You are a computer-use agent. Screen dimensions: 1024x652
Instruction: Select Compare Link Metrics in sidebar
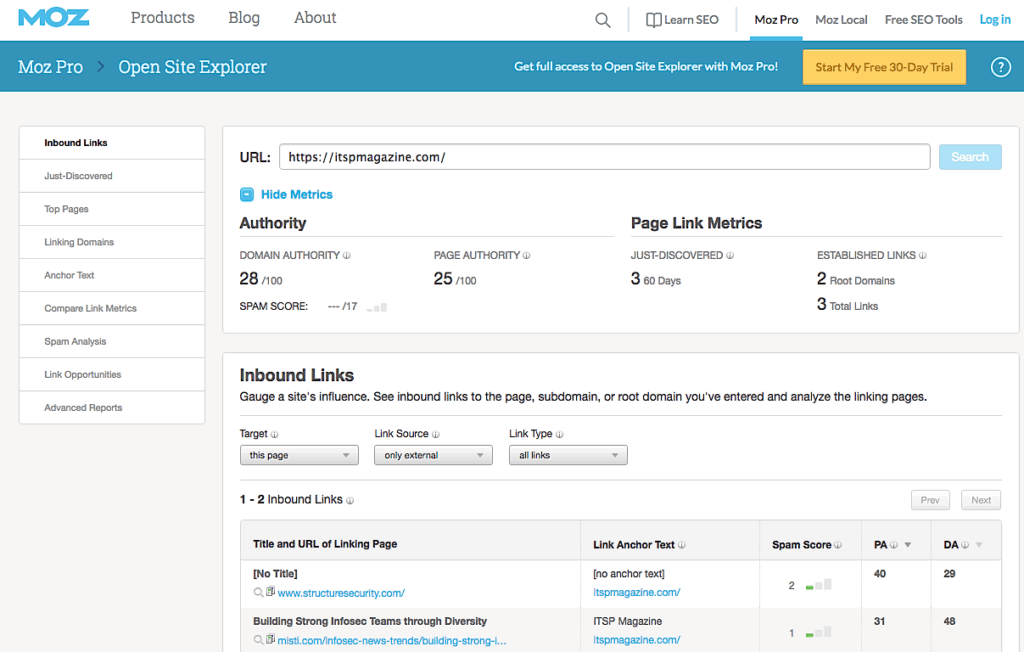tap(112, 308)
